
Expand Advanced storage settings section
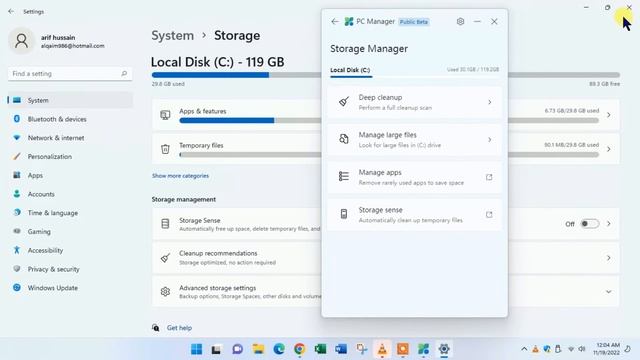pyautogui.click(x=609, y=292)
